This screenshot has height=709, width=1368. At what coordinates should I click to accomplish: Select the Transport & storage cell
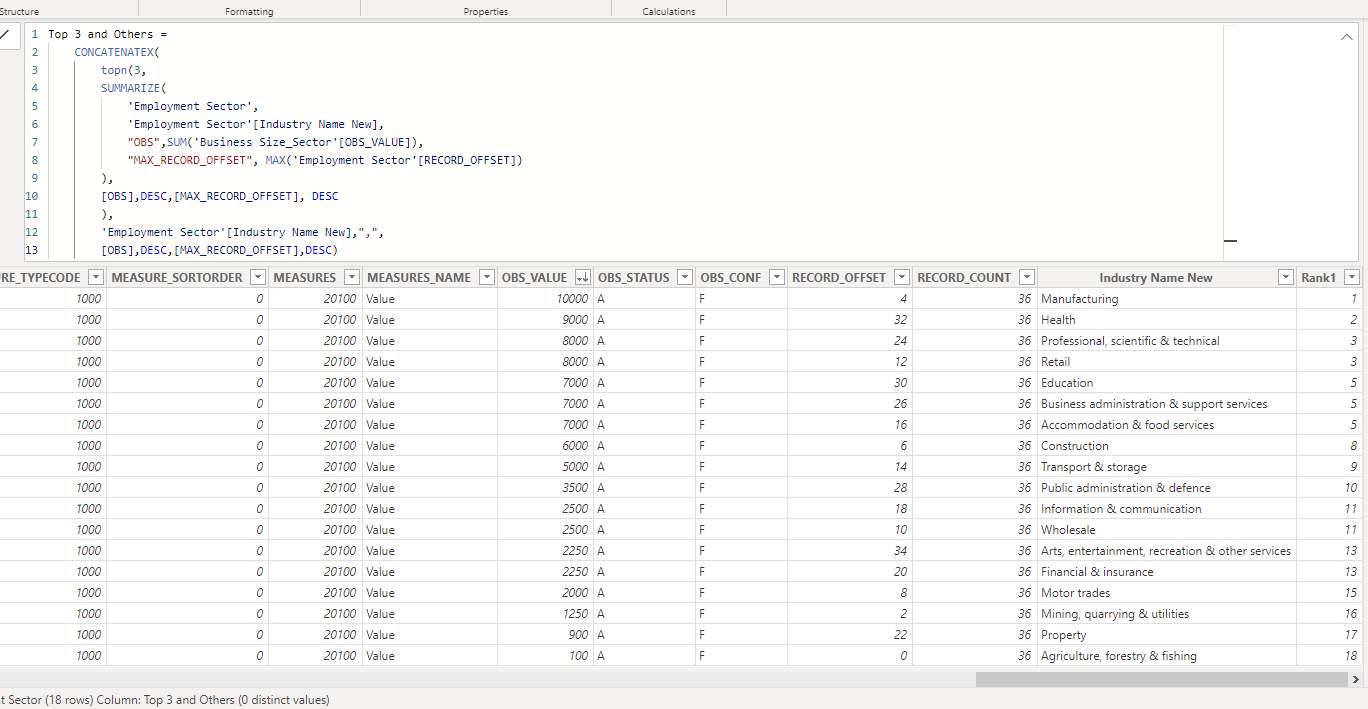[x=1167, y=467]
